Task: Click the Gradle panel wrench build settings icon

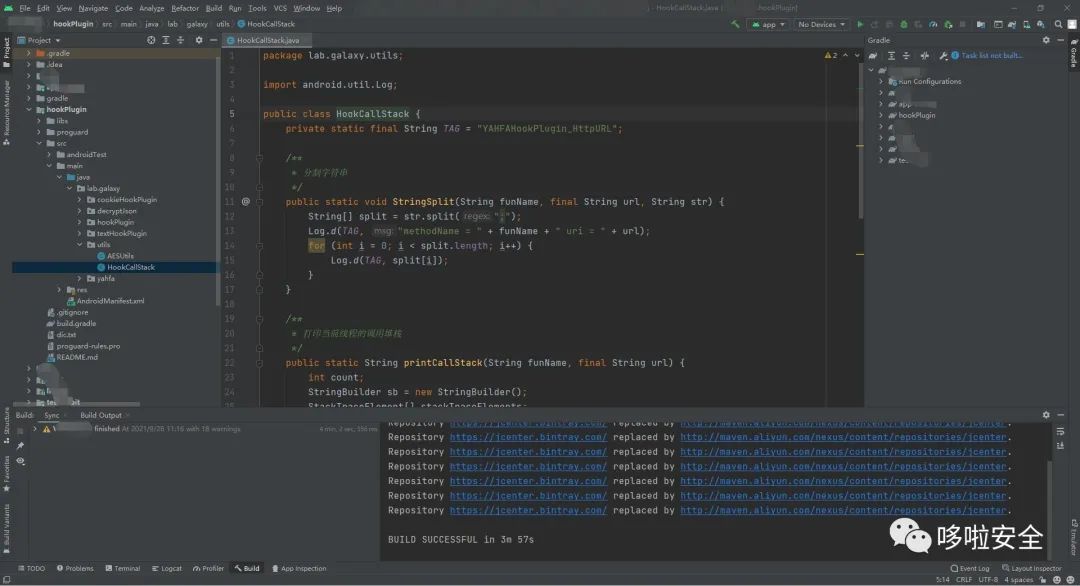Action: 943,56
